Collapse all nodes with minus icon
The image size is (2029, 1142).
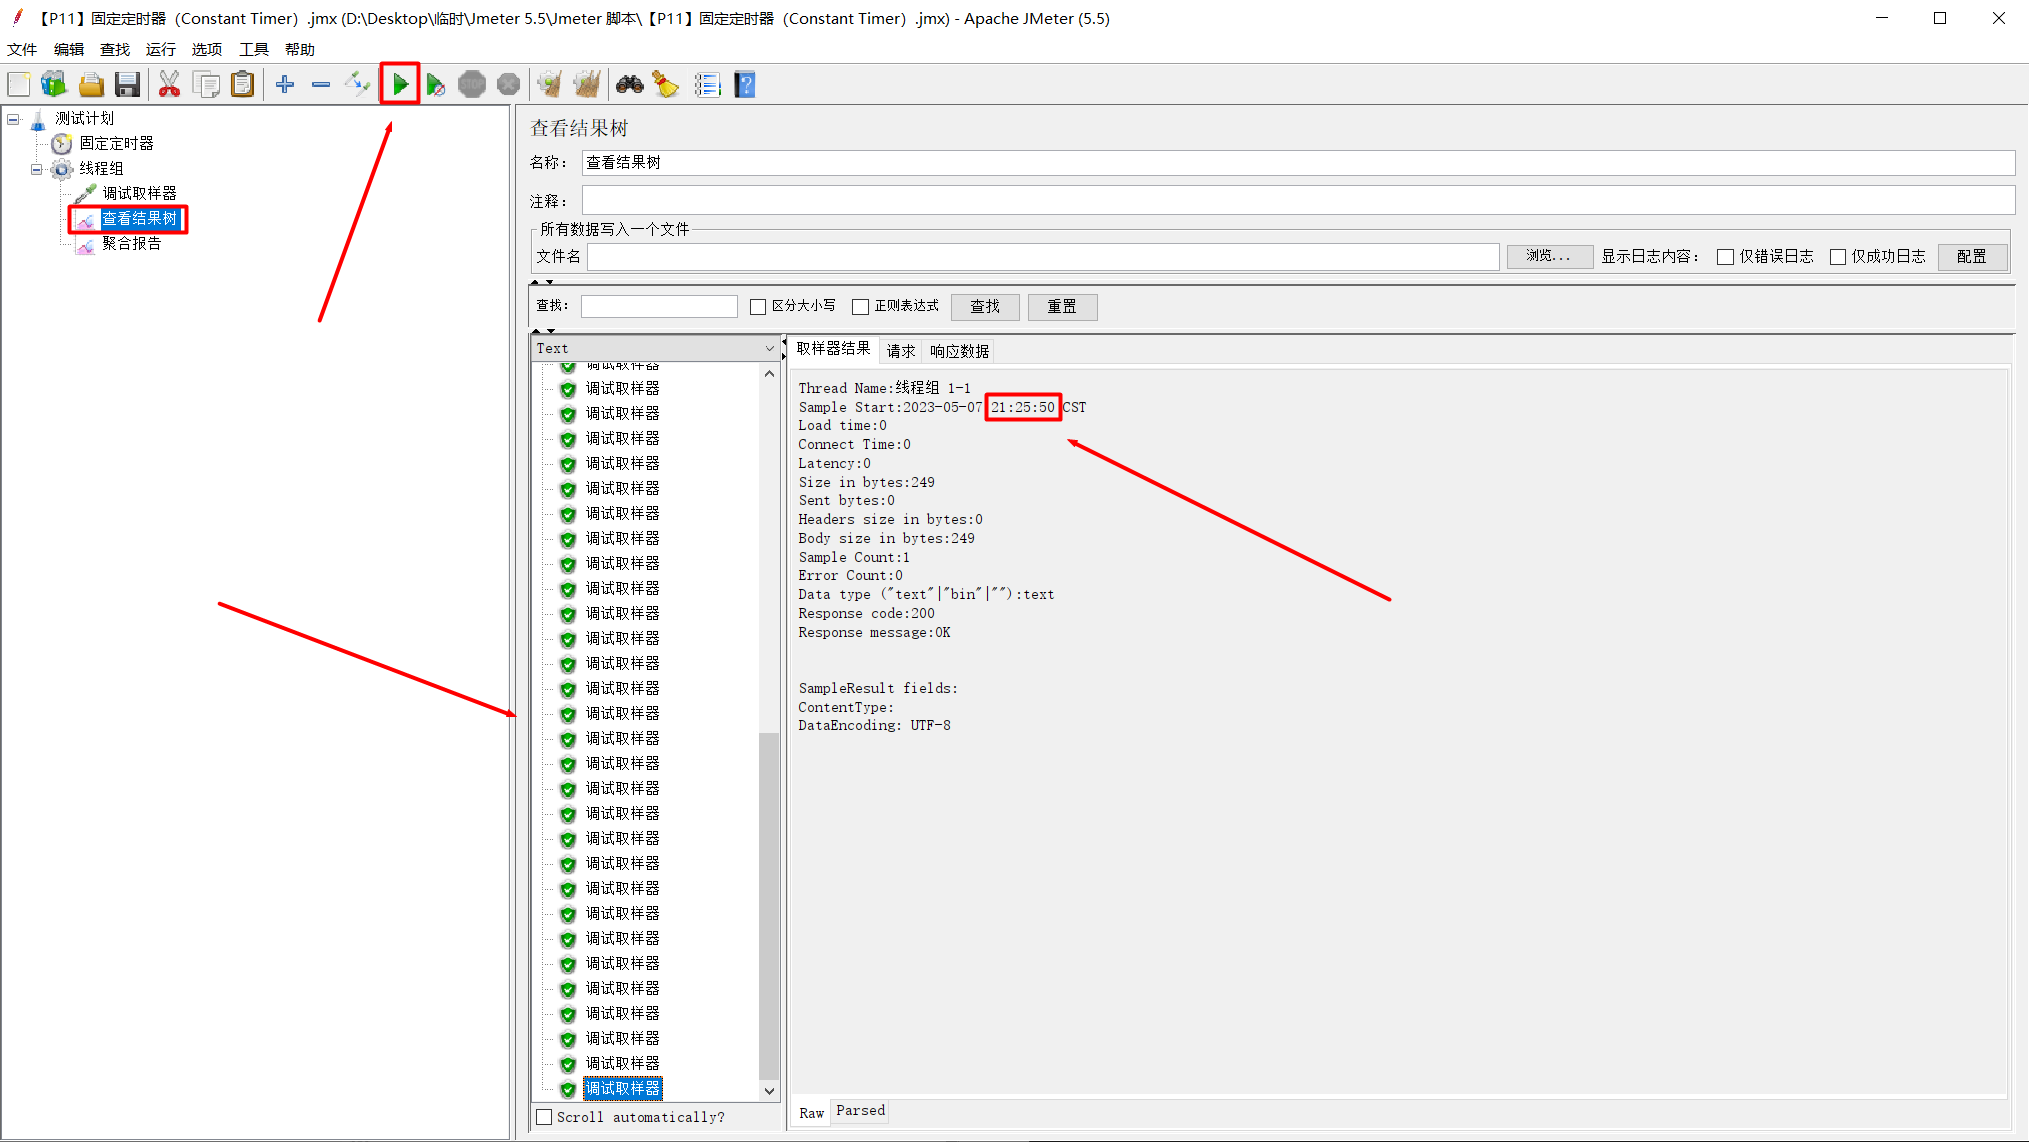pos(321,85)
